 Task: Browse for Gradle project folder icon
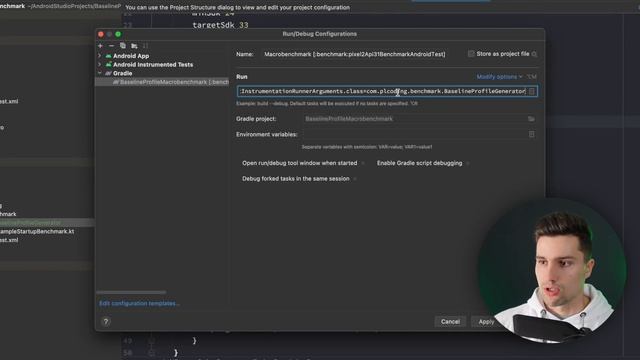coord(531,119)
